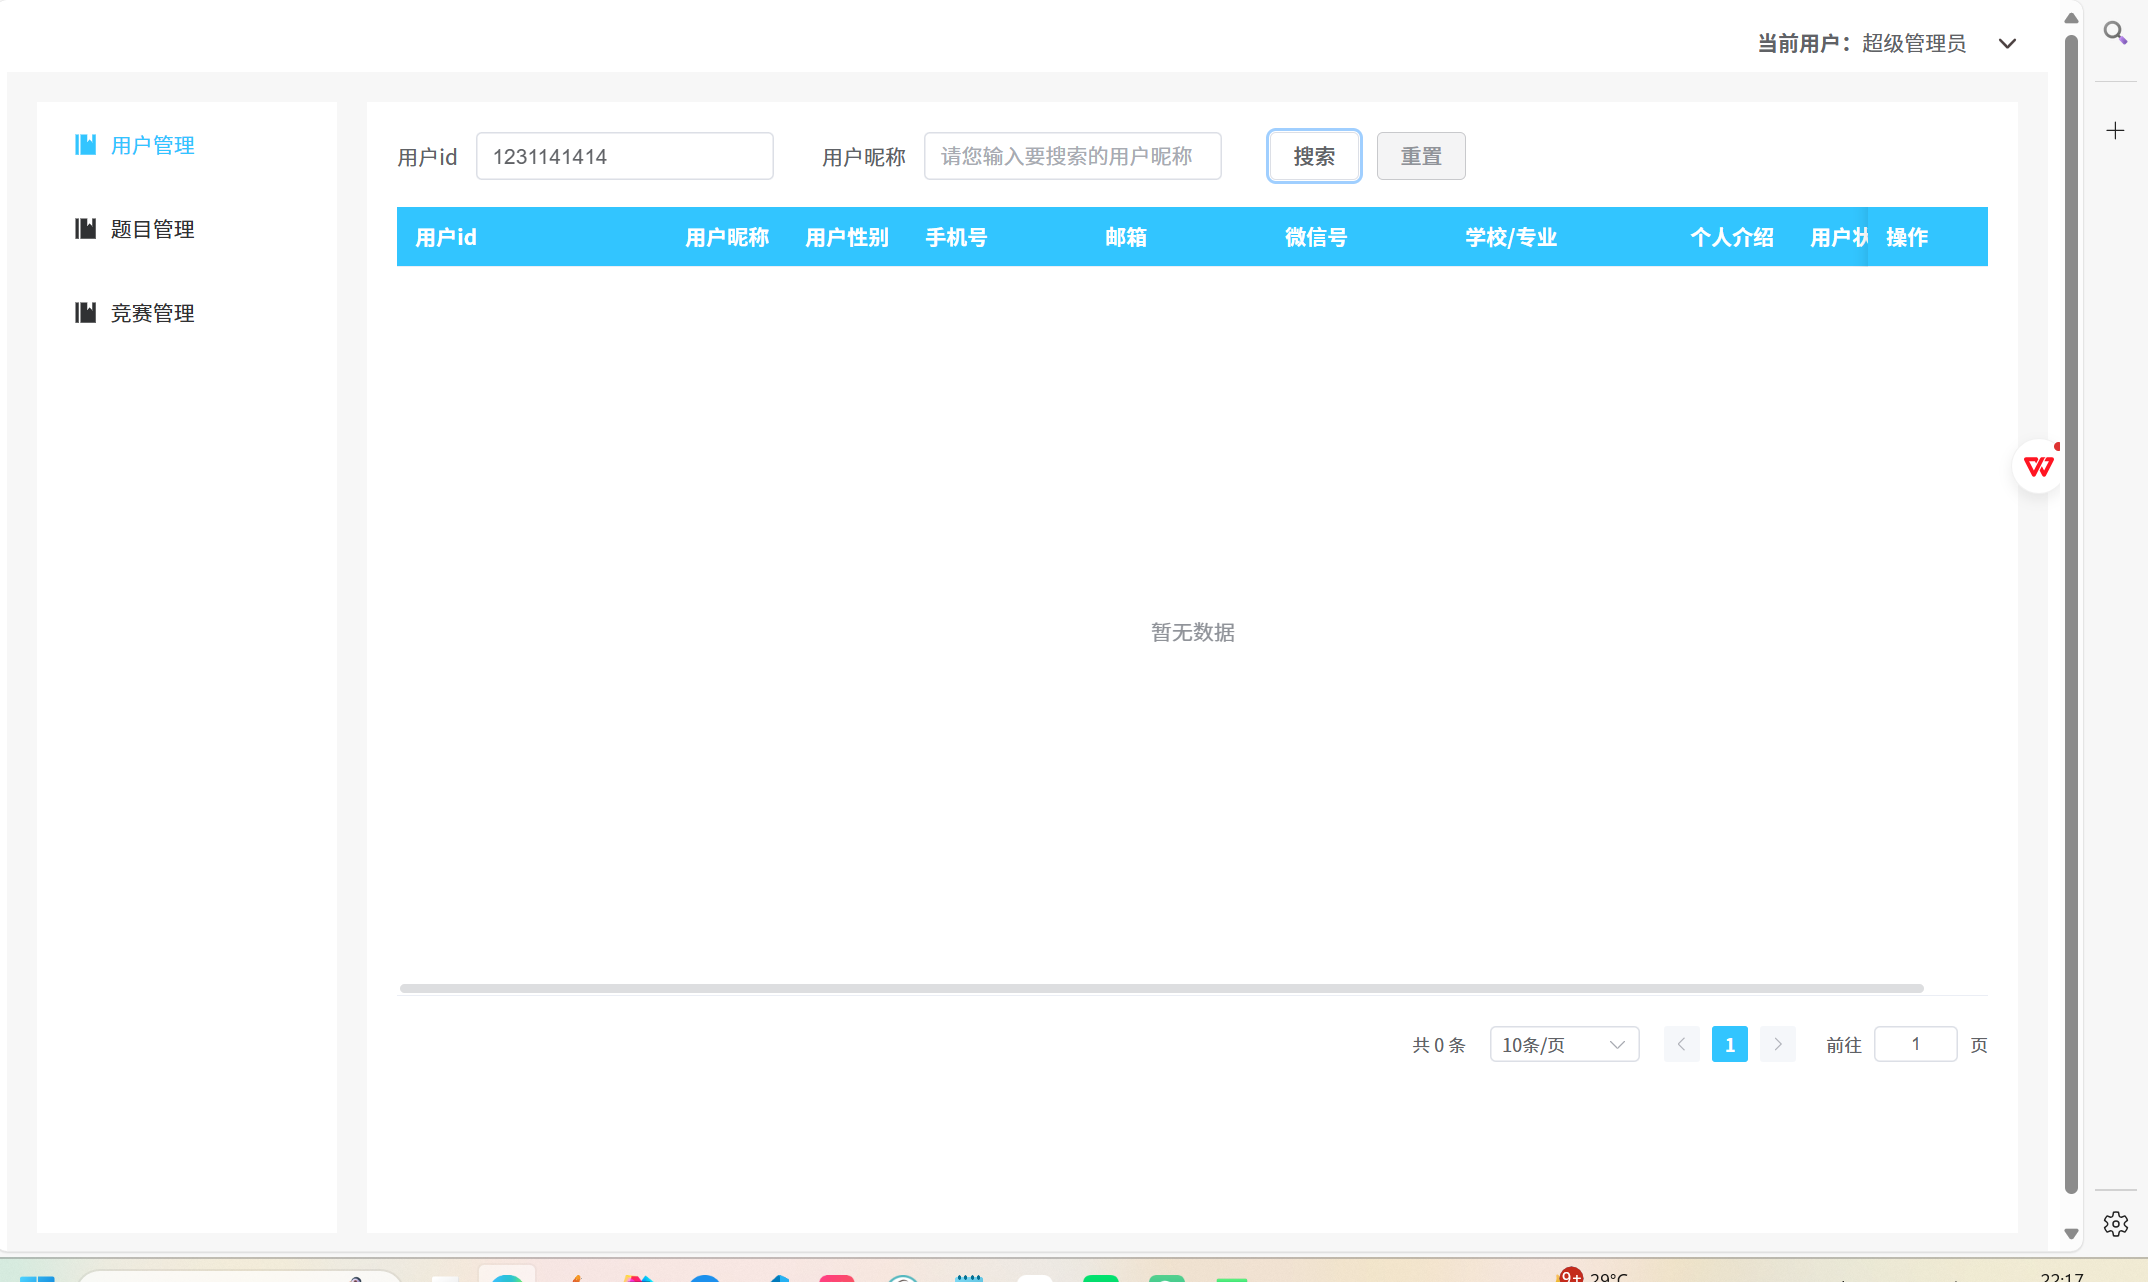Open the 竞赛管理 menu item
The image size is (2148, 1282).
pos(152,313)
